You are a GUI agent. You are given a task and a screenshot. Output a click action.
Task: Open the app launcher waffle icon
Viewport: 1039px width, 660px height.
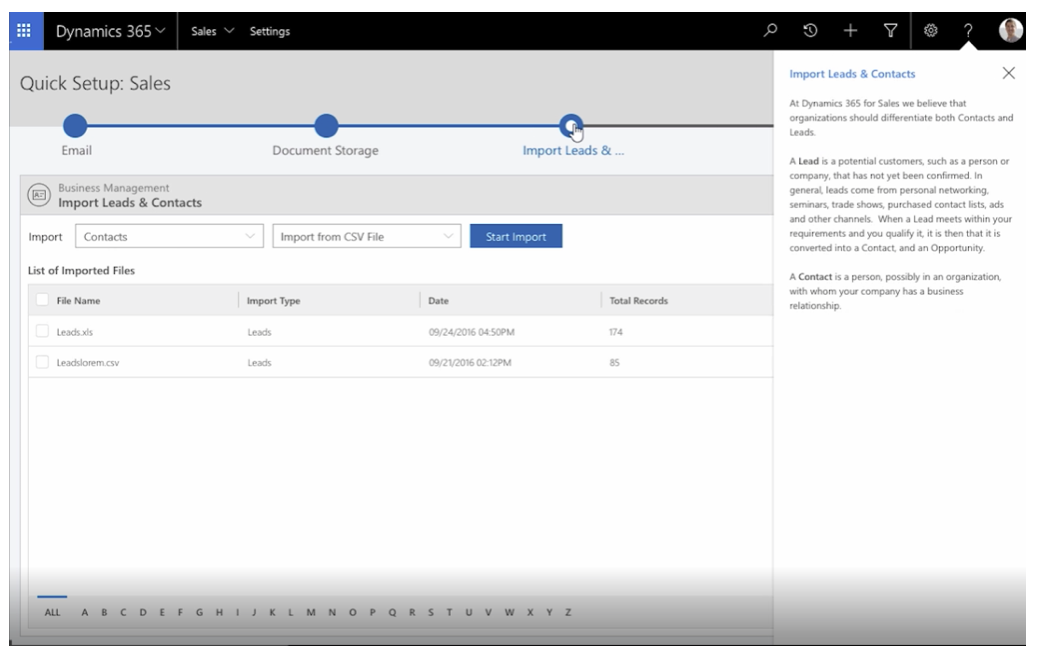(25, 30)
